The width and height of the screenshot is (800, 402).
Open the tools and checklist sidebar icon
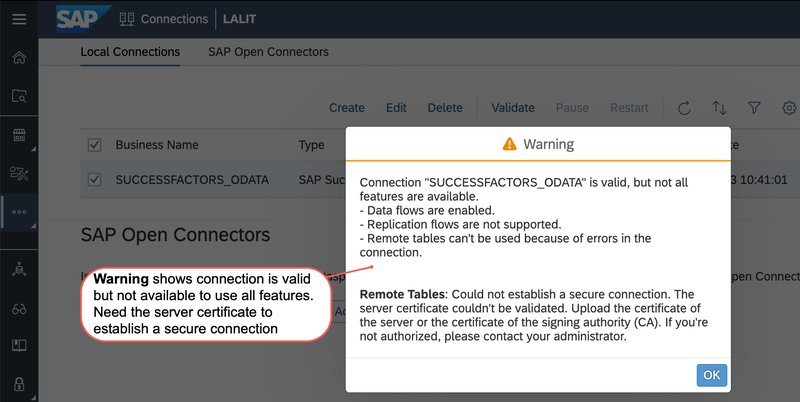click(x=19, y=173)
